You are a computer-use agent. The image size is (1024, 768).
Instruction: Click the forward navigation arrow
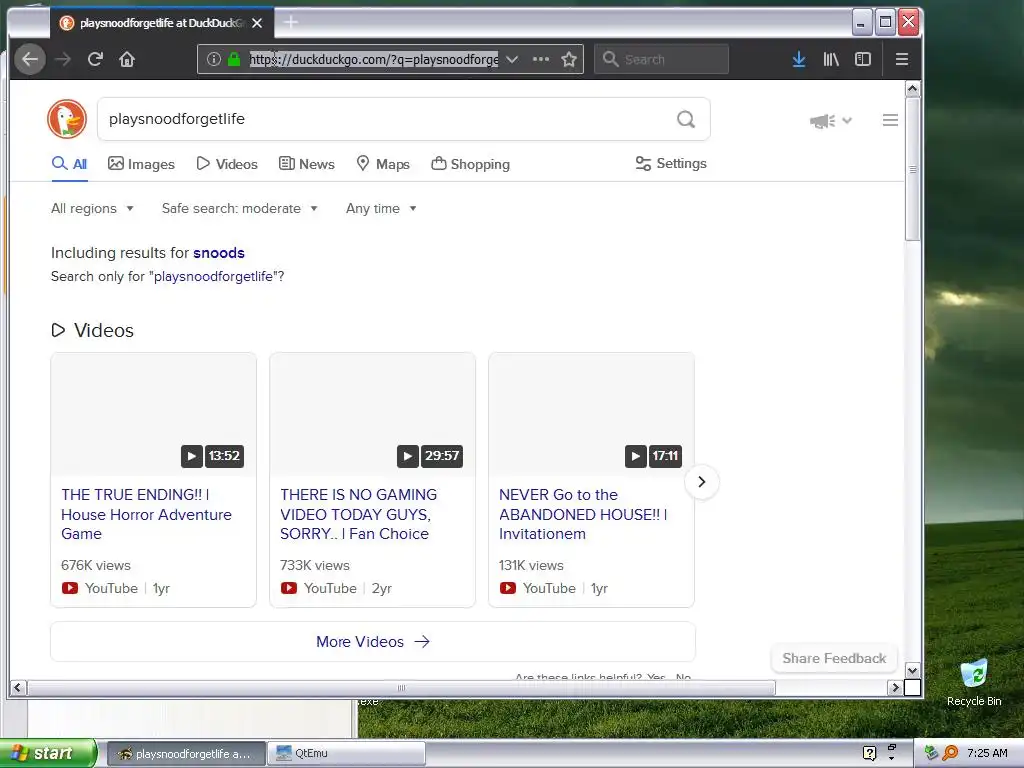point(63,59)
